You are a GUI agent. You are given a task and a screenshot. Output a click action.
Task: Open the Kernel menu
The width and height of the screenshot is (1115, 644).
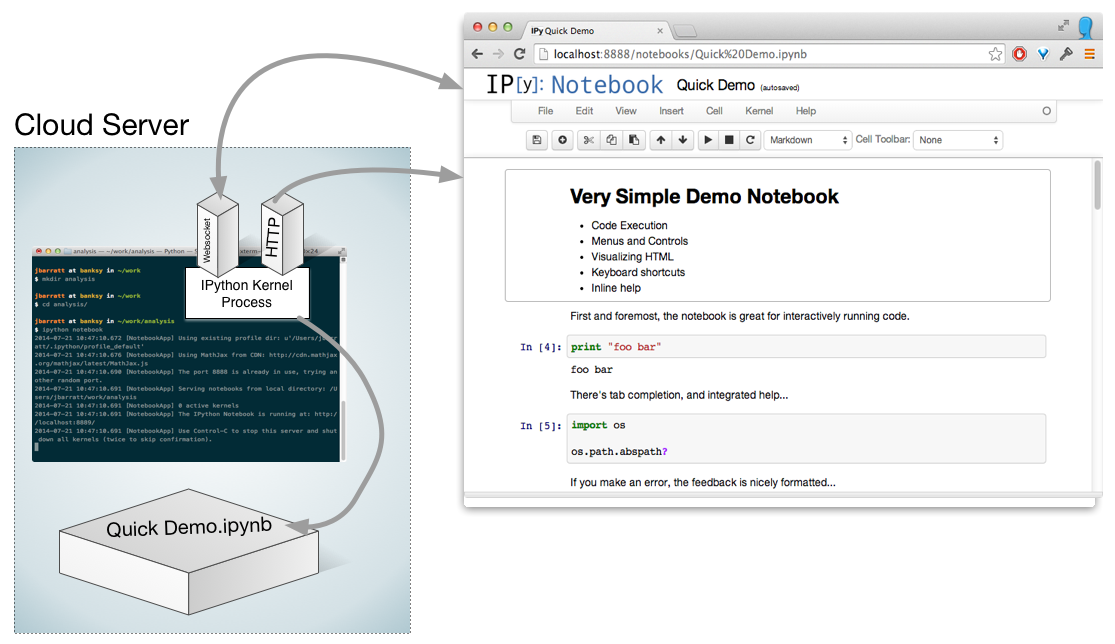click(x=759, y=111)
